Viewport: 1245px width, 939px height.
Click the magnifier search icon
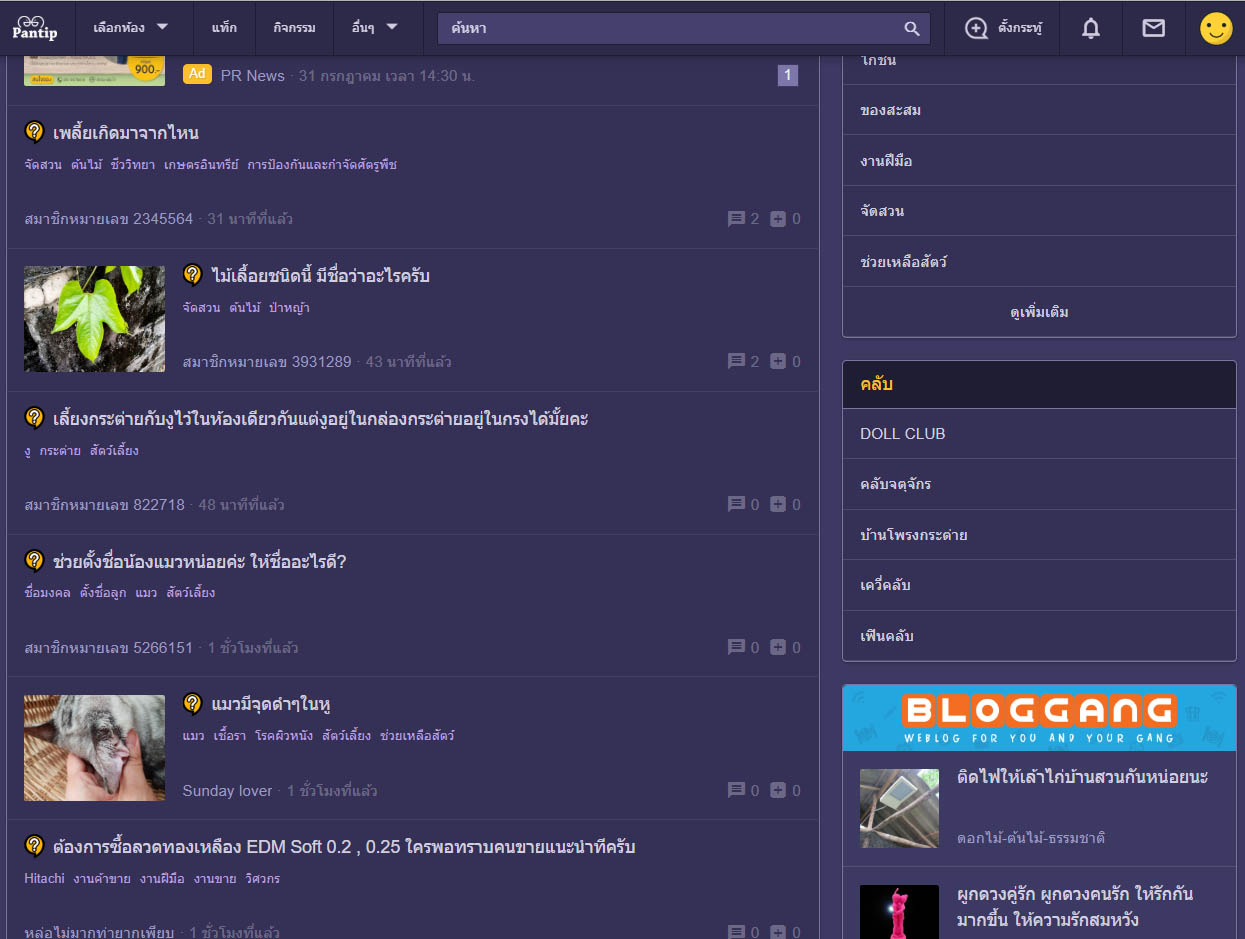[x=912, y=29]
